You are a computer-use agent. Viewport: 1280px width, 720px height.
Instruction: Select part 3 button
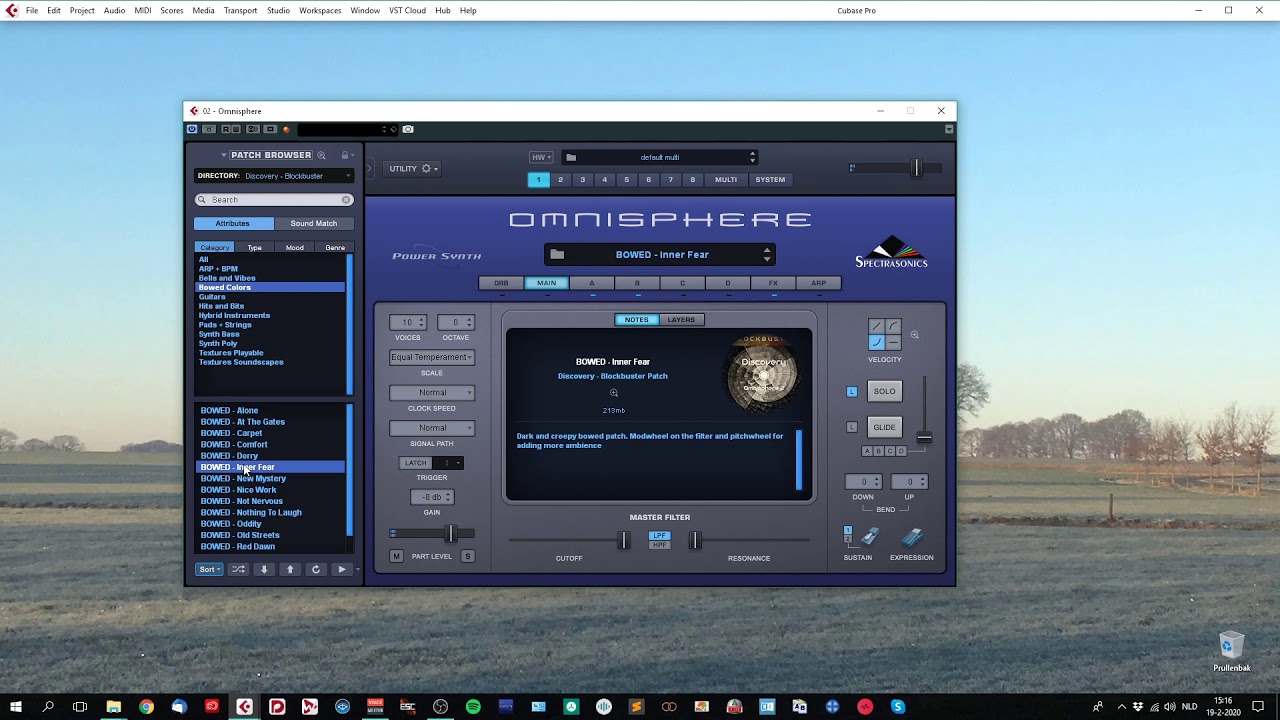582,180
